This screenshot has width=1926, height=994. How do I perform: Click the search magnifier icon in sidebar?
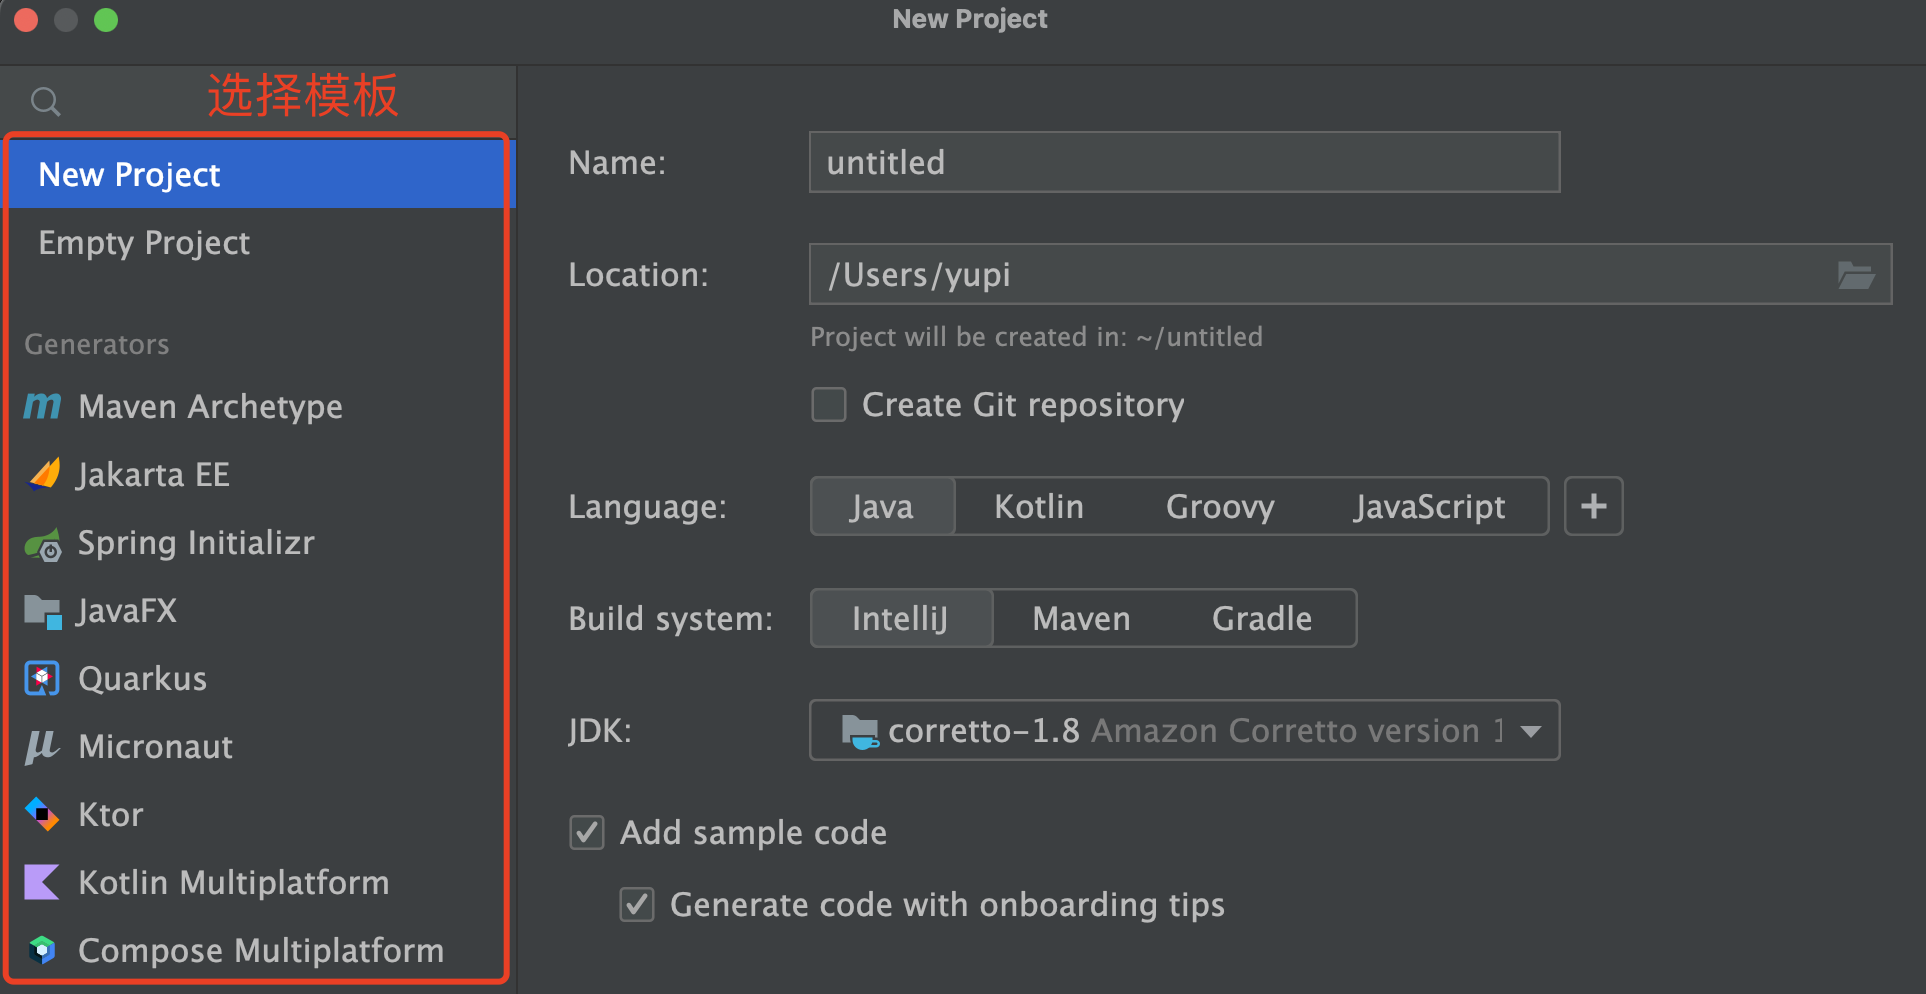coord(45,101)
